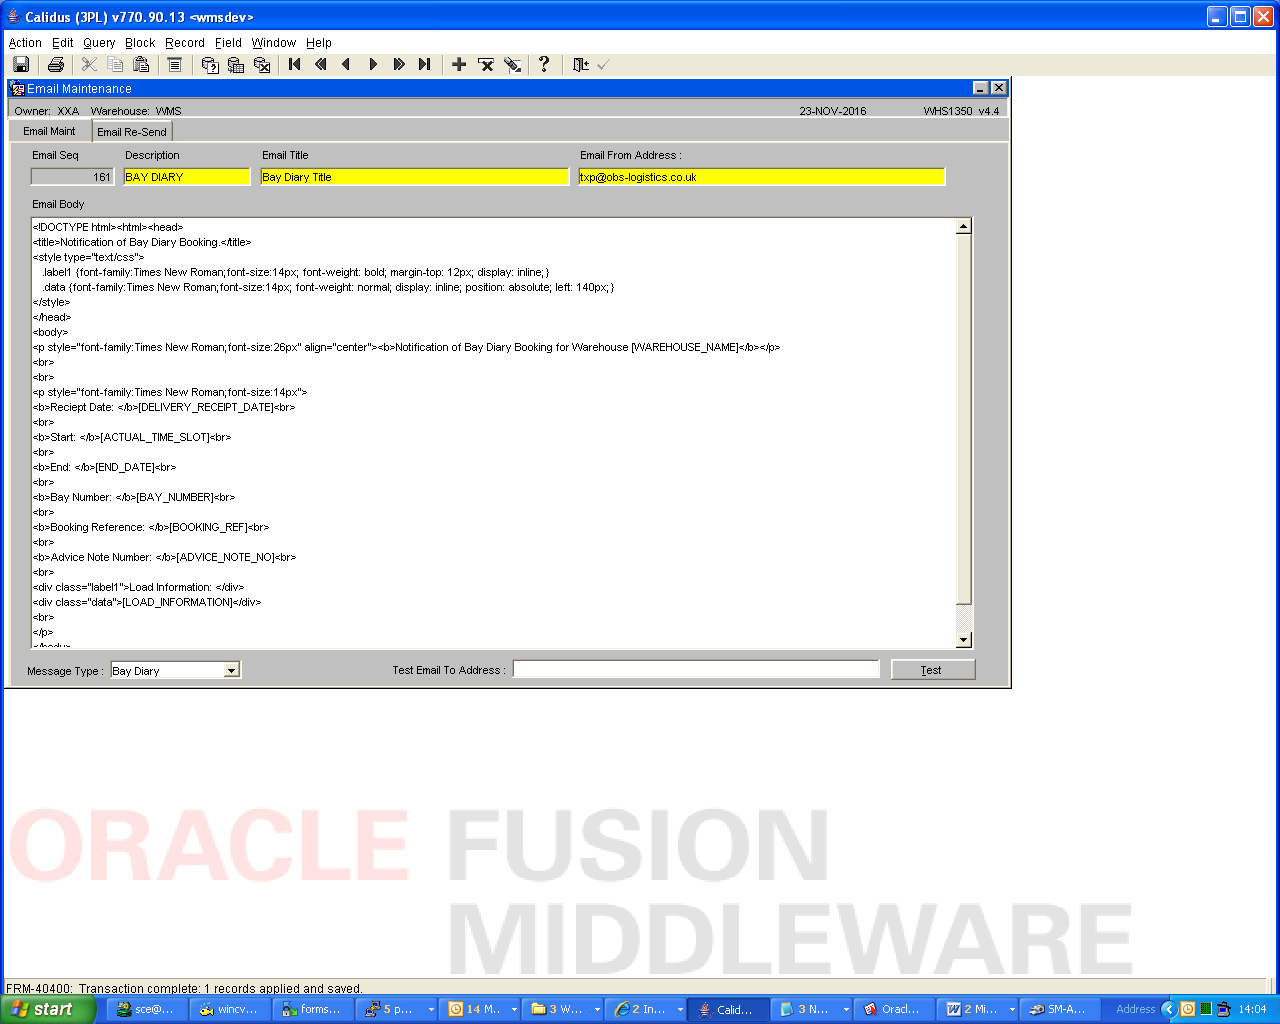1280x1024 pixels.
Task: Open the Field menu
Action: [x=228, y=43]
